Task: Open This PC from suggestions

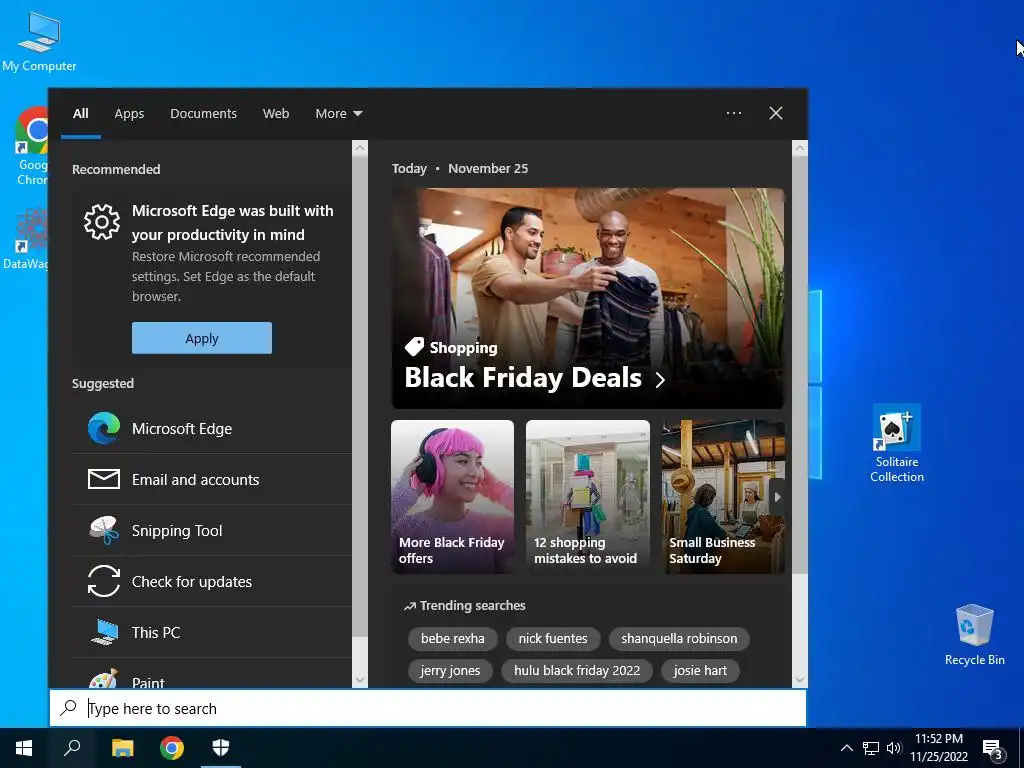Action: pos(212,632)
